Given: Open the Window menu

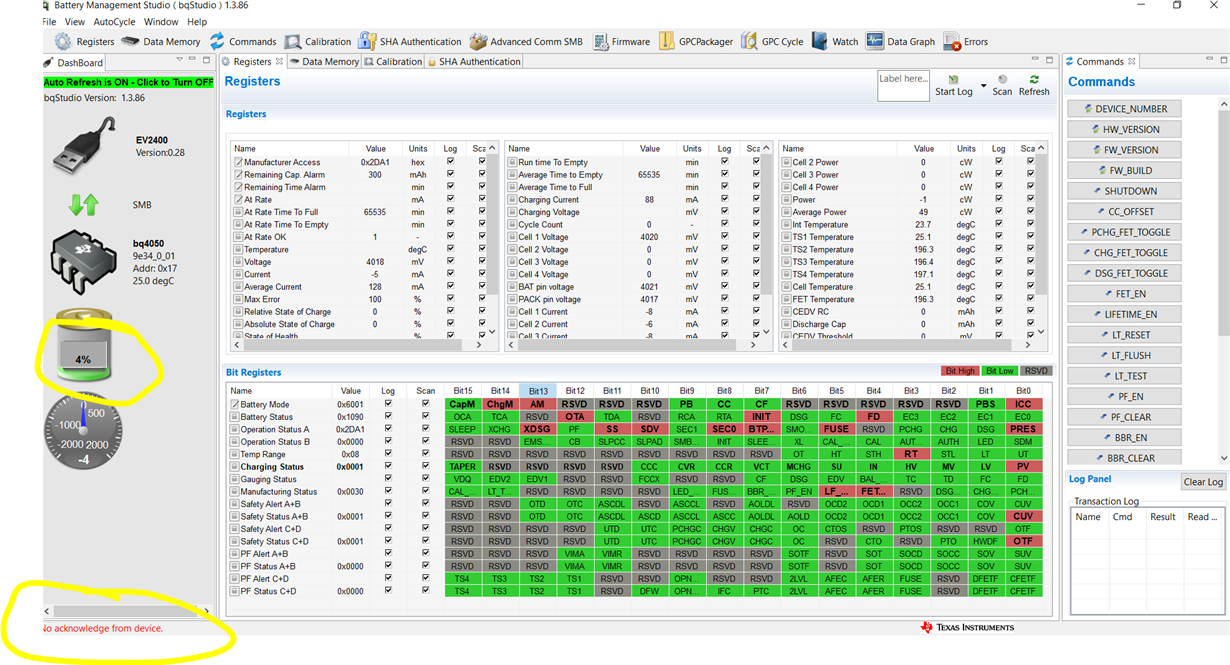Looking at the screenshot, I should click(161, 21).
